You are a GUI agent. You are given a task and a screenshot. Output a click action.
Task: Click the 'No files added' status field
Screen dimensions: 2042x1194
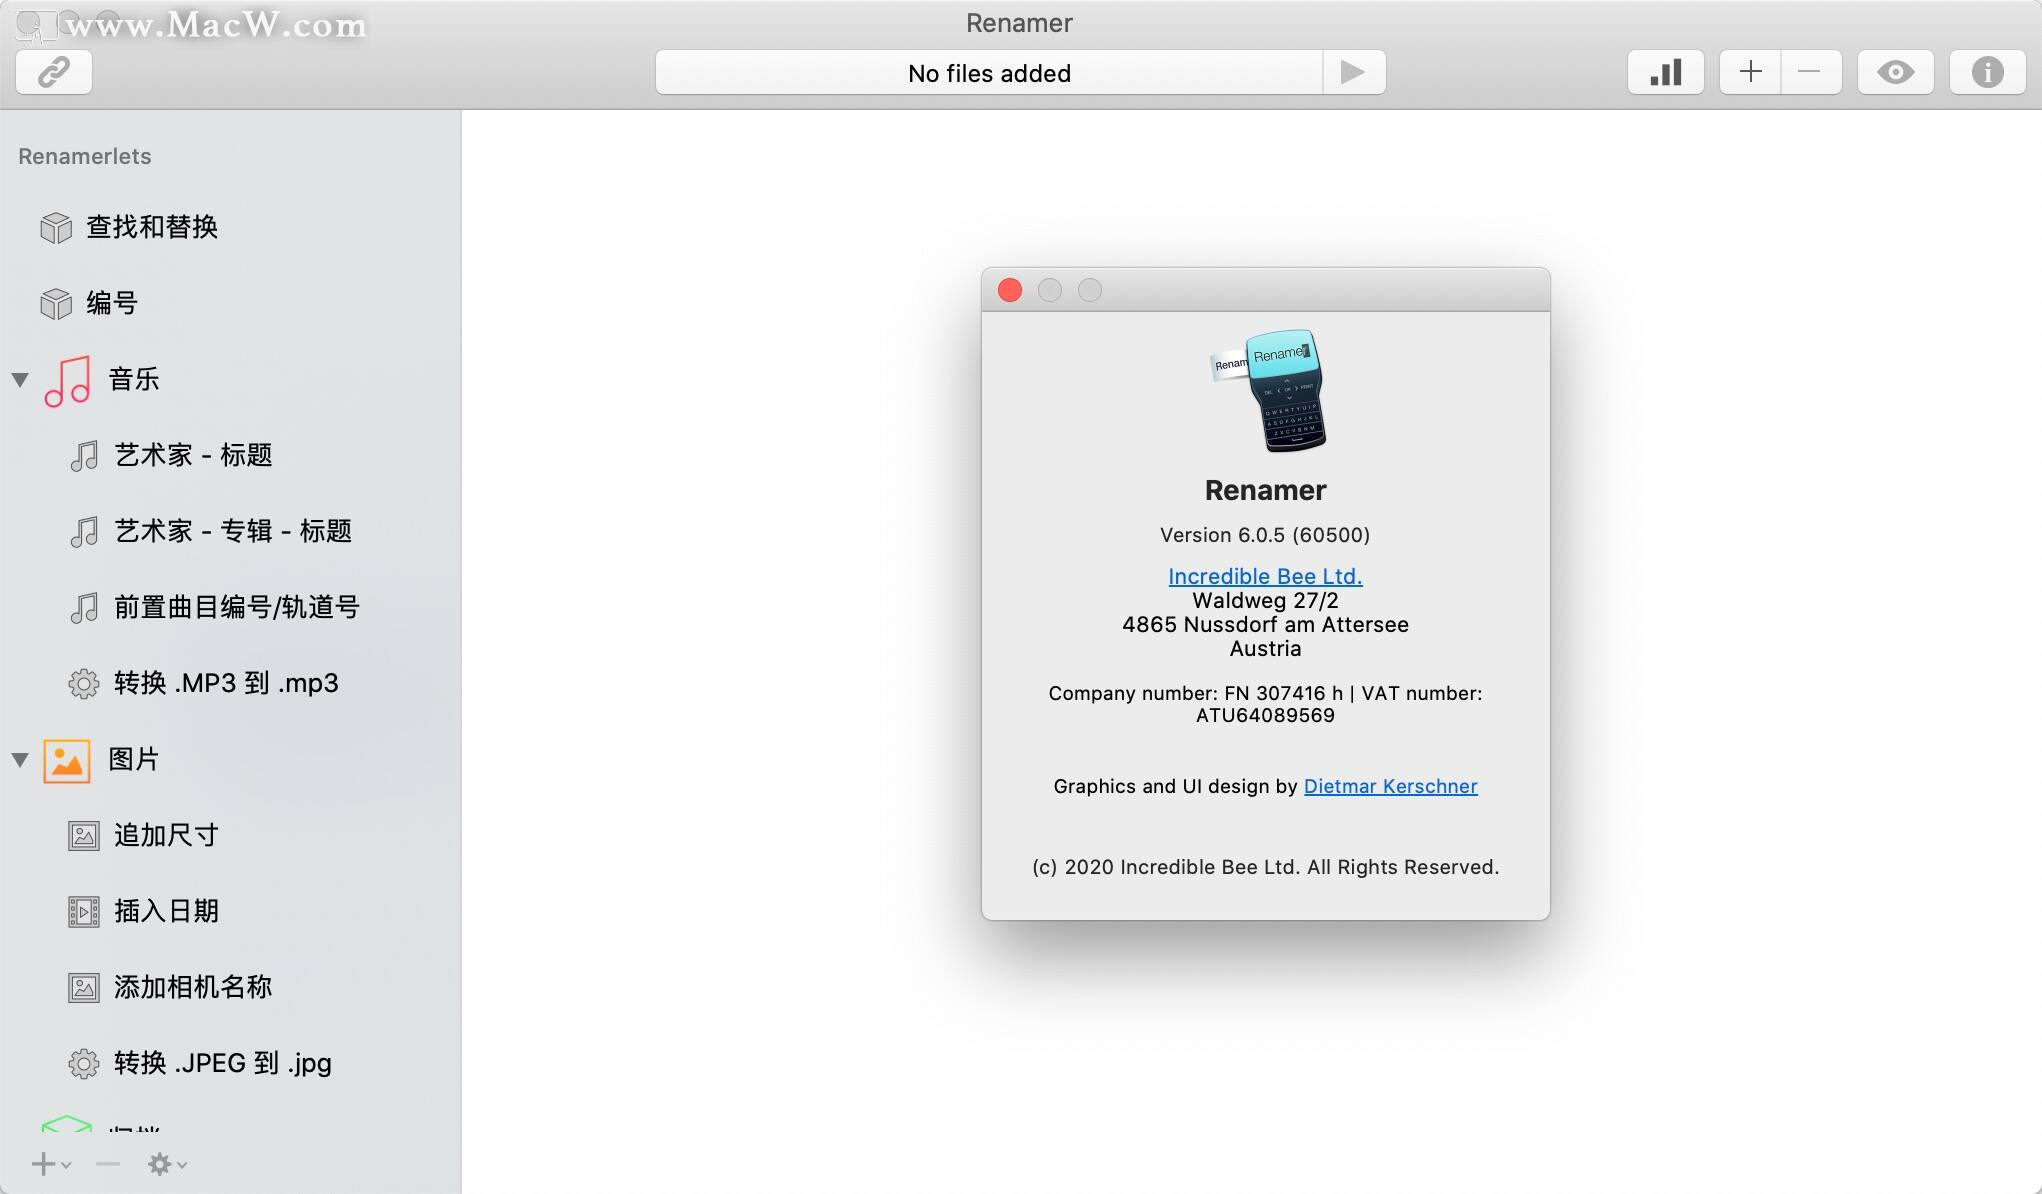pos(989,72)
